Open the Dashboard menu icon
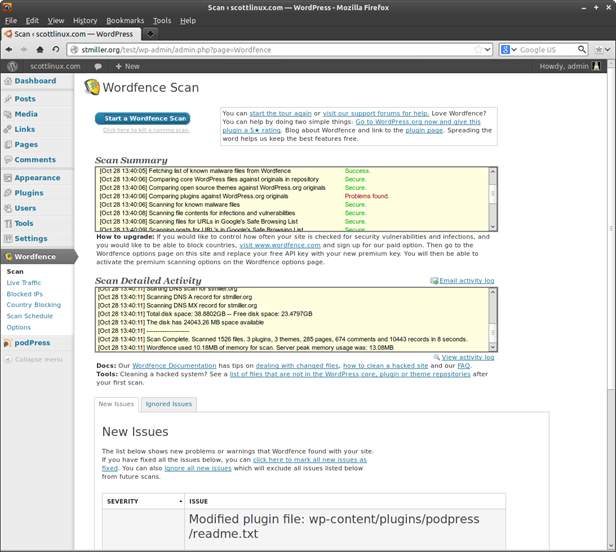 (8, 81)
